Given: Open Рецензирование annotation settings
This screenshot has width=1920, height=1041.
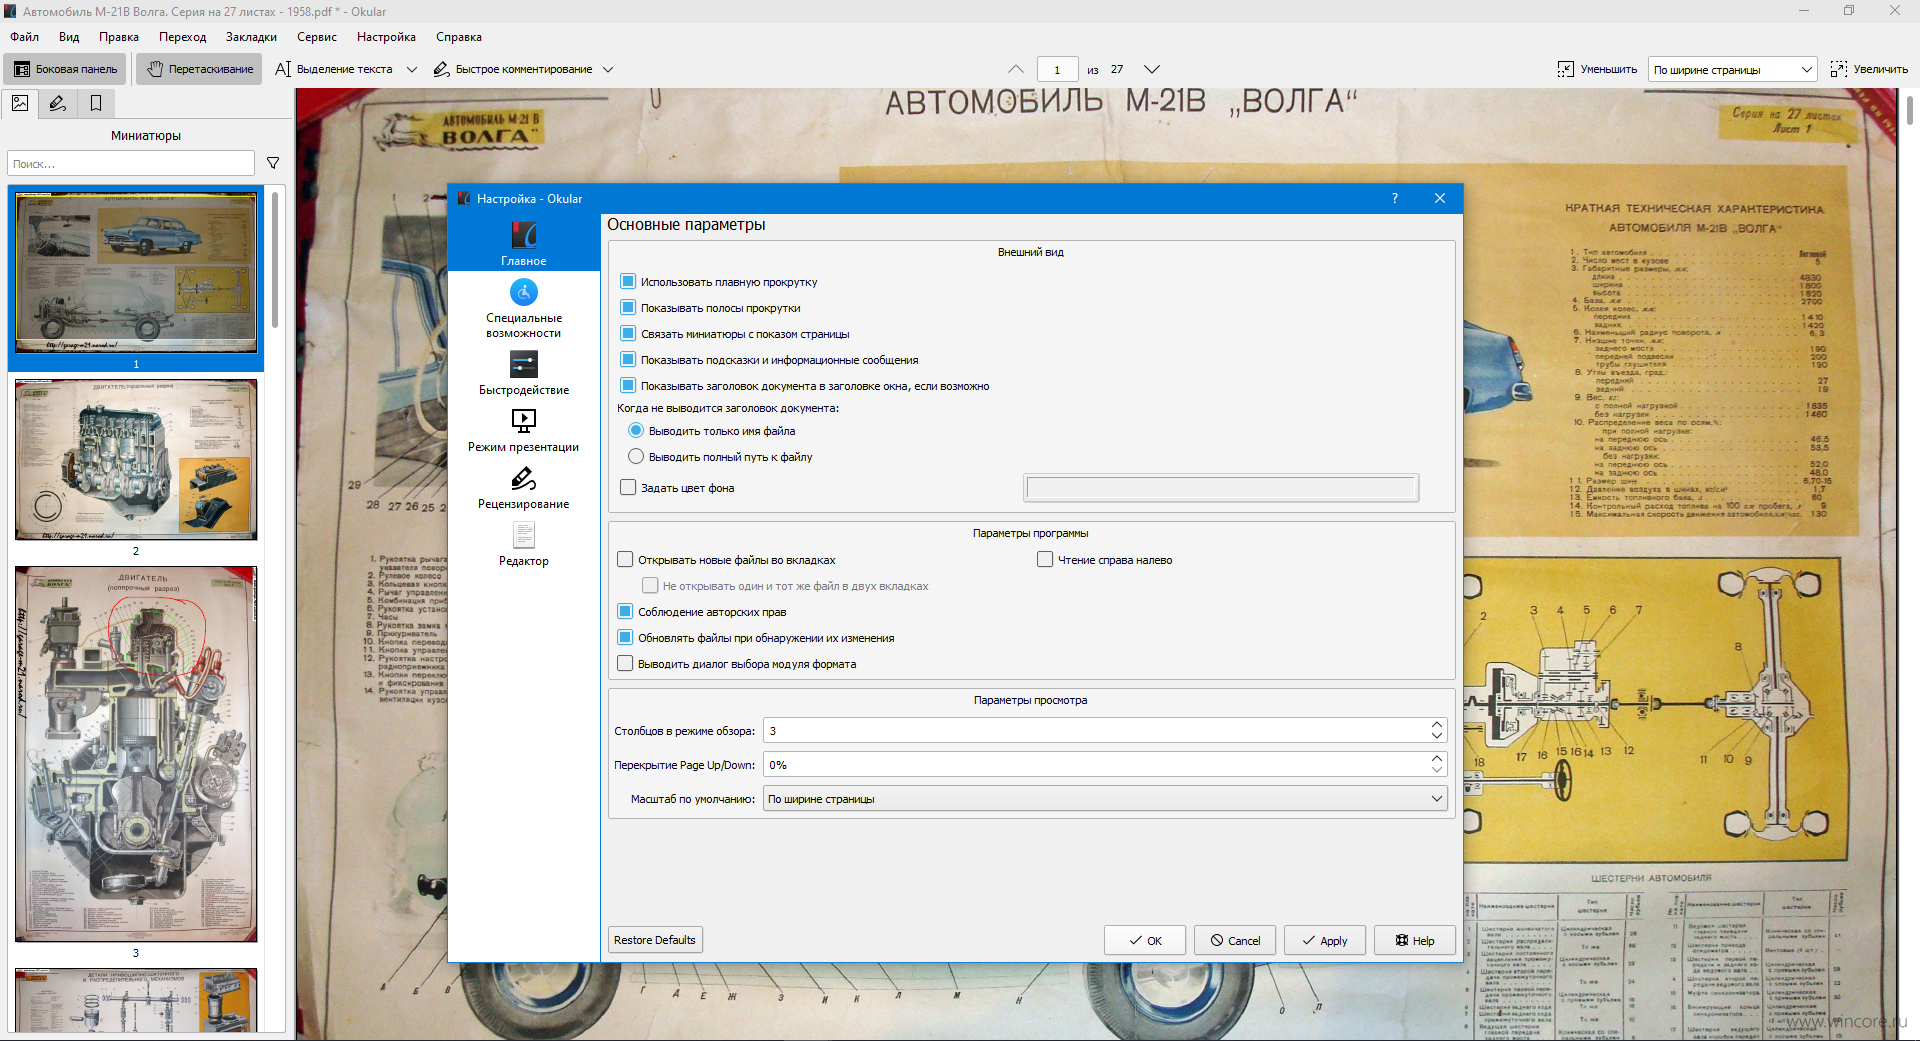Looking at the screenshot, I should coord(523,487).
